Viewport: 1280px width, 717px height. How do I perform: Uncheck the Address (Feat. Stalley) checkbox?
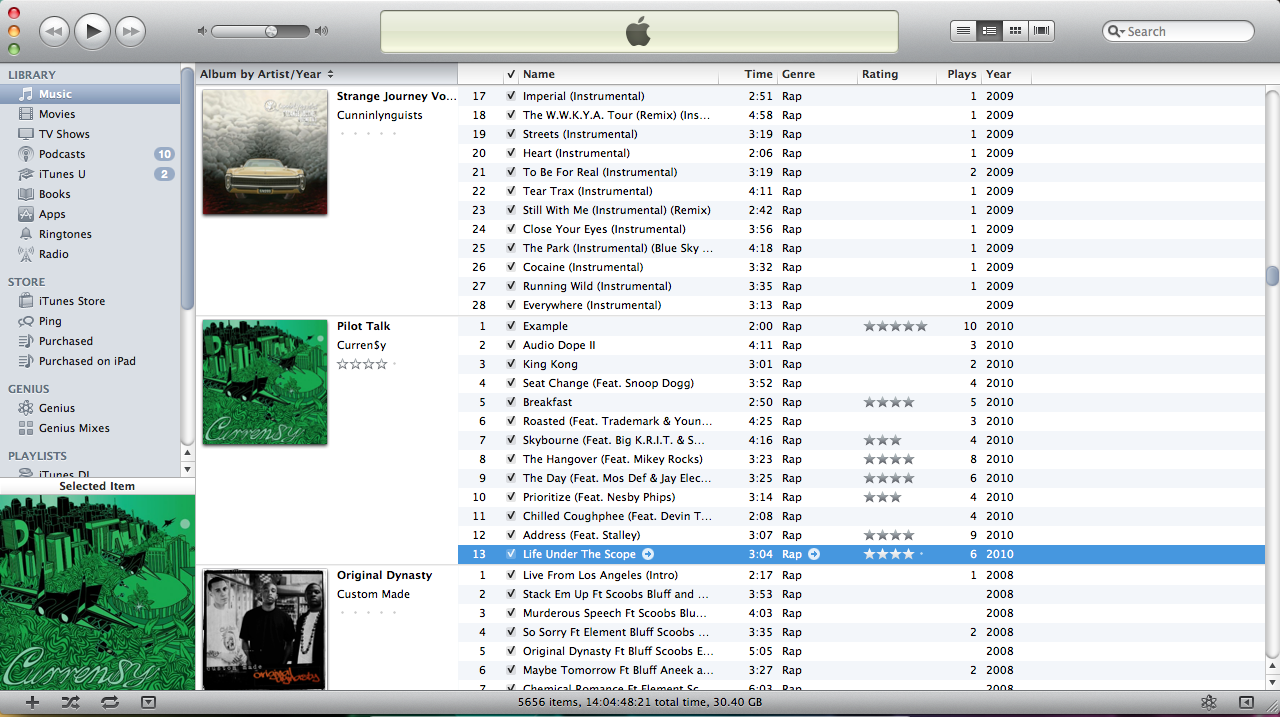(511, 535)
